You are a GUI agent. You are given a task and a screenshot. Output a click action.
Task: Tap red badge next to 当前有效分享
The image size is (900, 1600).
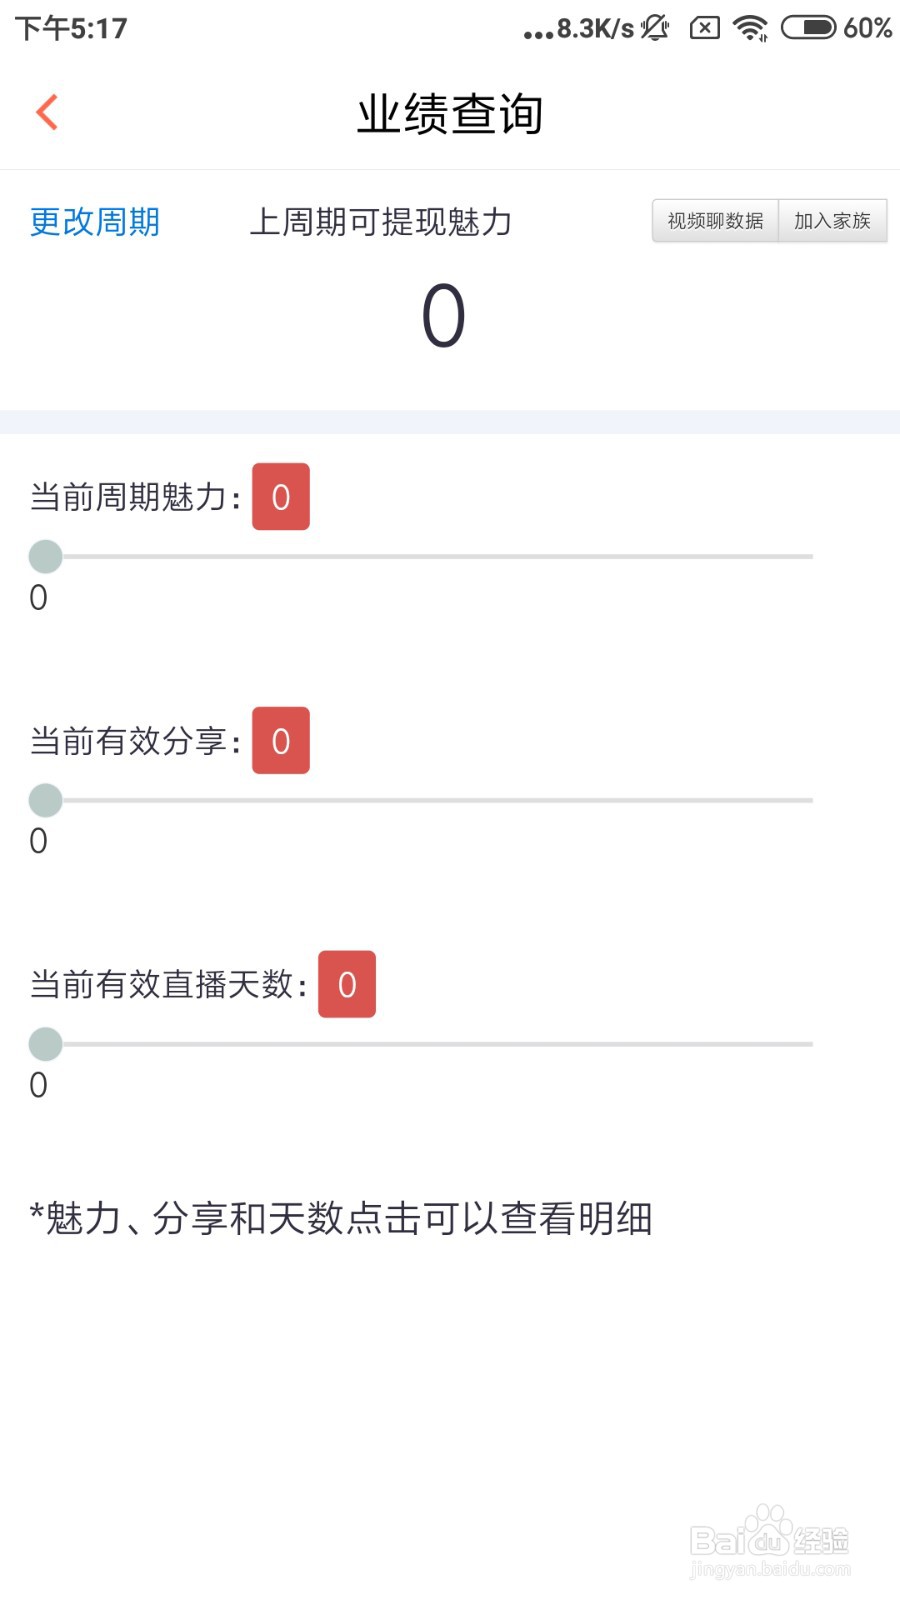click(x=281, y=741)
